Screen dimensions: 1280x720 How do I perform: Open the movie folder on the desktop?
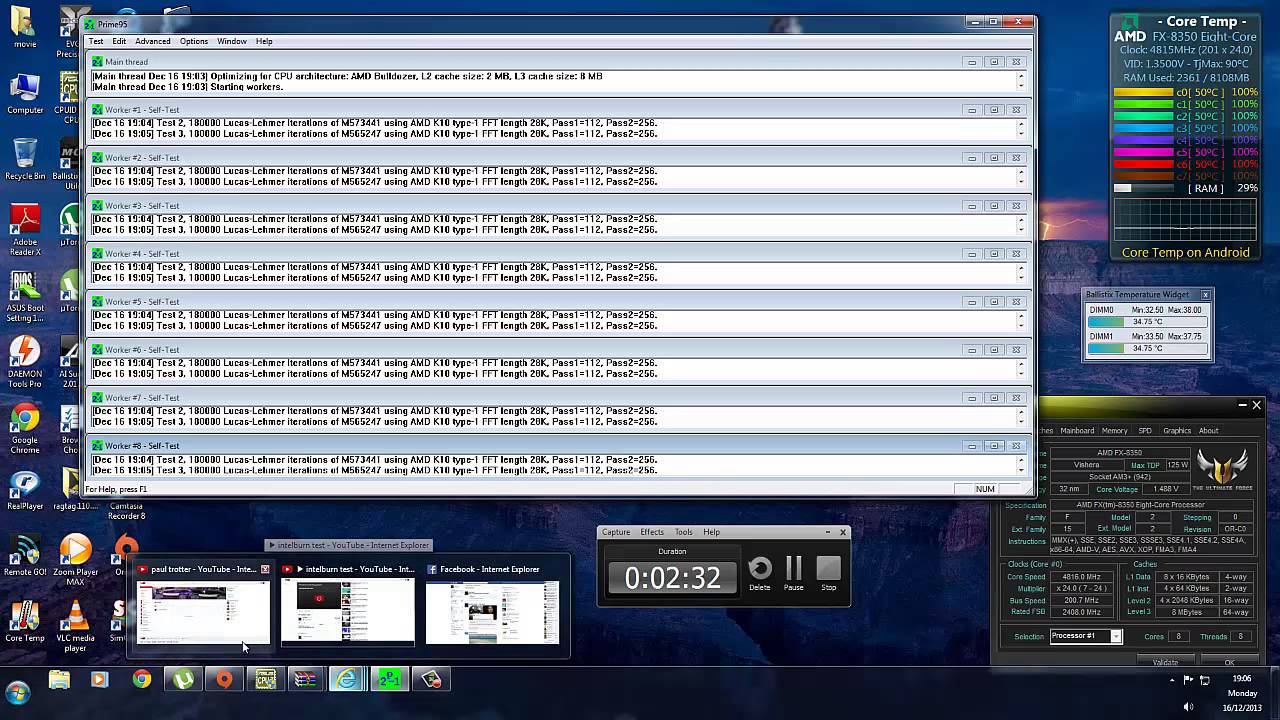tap(25, 27)
